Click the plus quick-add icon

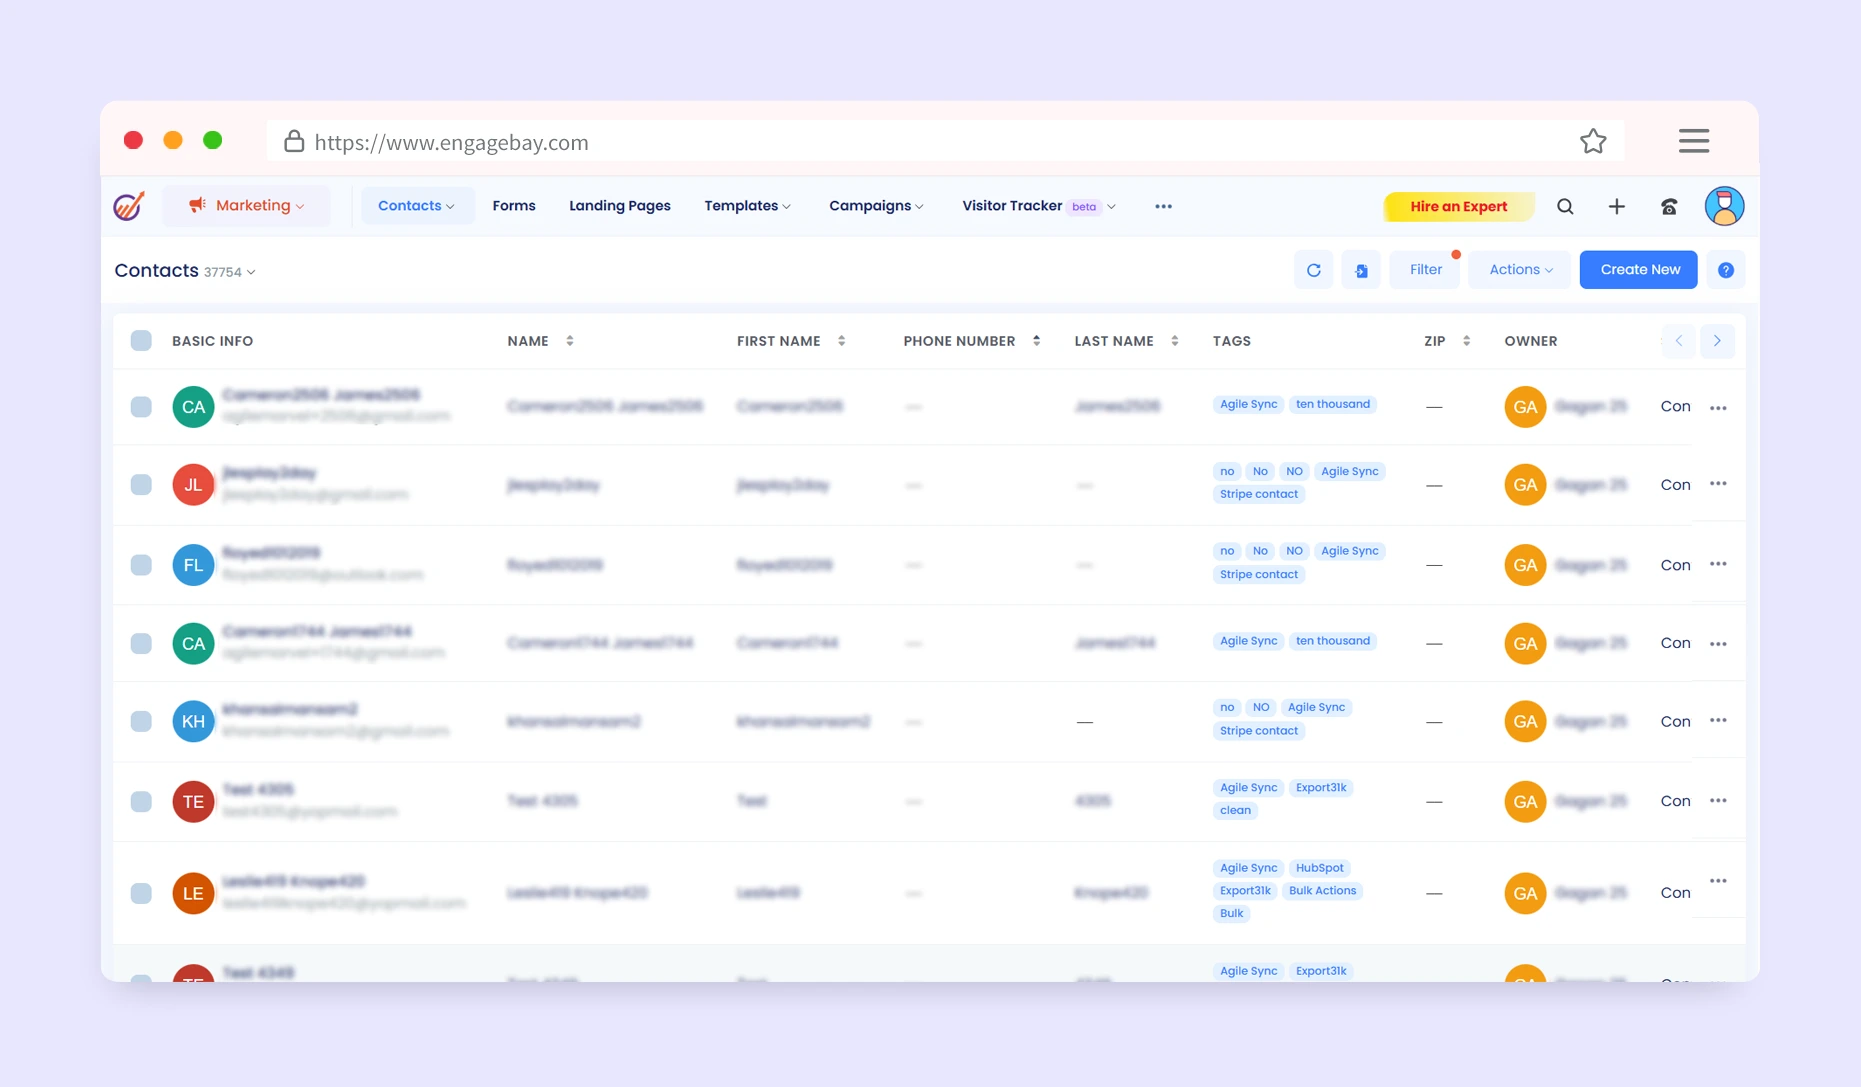pyautogui.click(x=1616, y=207)
